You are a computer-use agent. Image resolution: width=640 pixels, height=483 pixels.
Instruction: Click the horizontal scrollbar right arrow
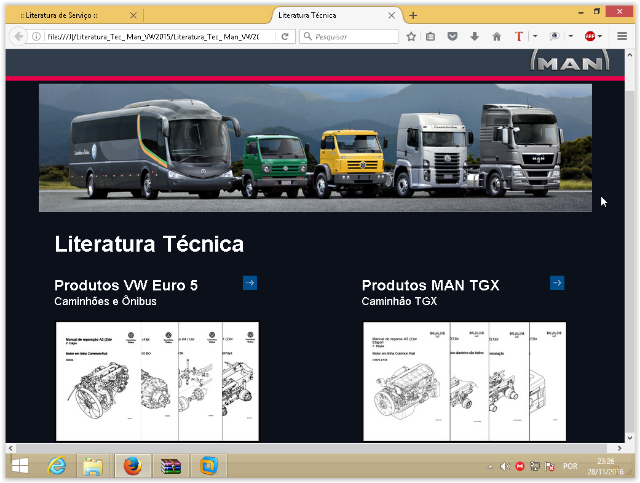click(x=620, y=448)
